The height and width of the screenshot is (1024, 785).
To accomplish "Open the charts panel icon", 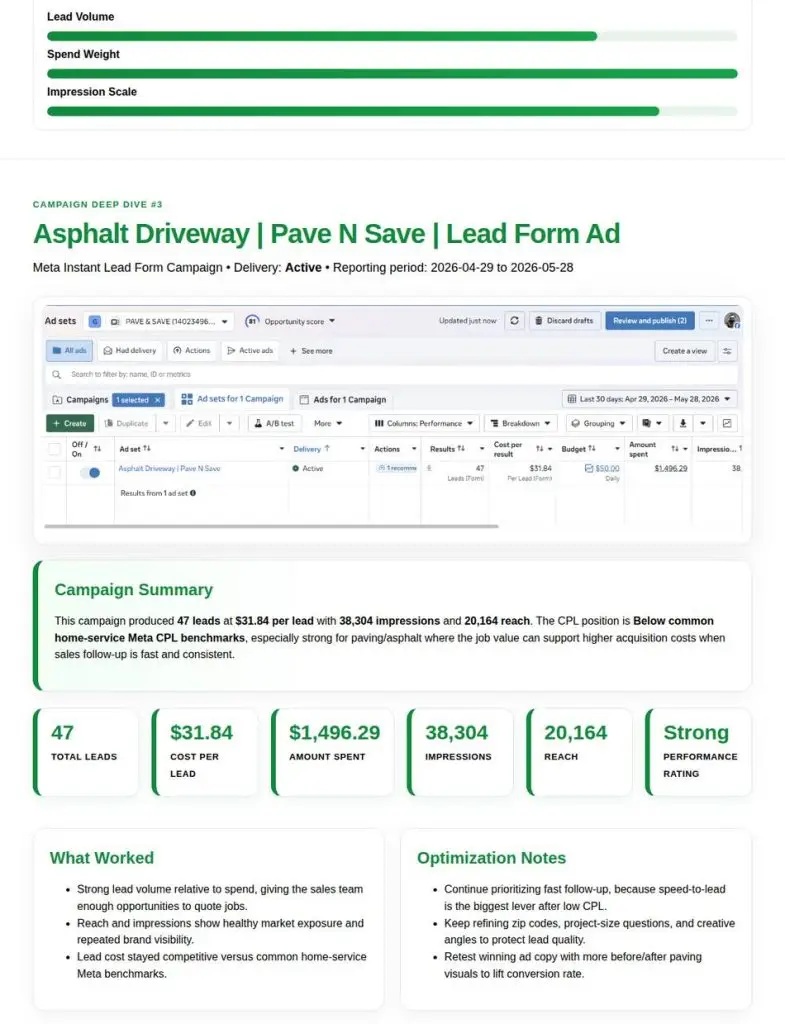I will (727, 423).
